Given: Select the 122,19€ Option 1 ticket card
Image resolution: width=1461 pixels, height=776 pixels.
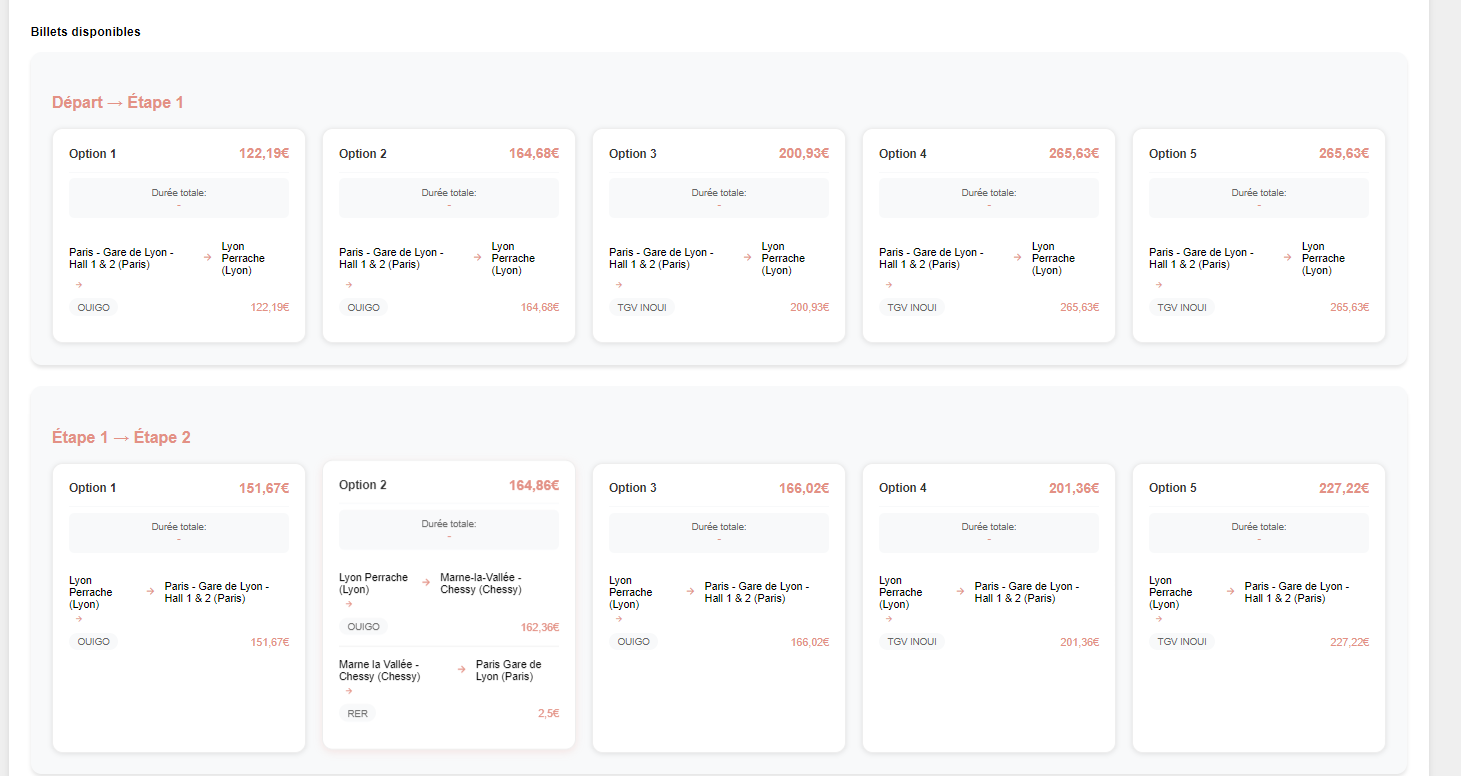Looking at the screenshot, I should click(x=179, y=235).
